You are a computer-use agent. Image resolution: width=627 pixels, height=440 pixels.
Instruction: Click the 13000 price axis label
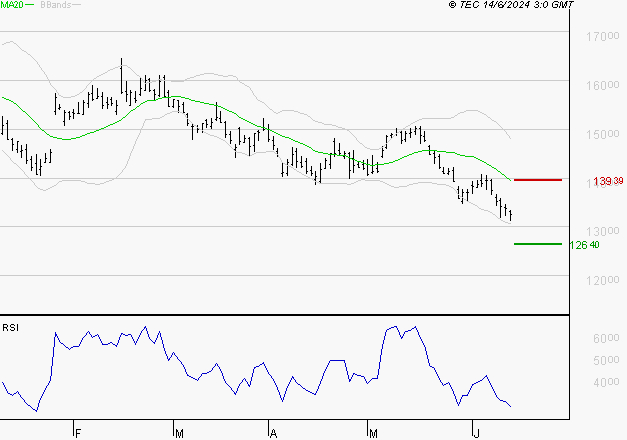[x=603, y=231]
